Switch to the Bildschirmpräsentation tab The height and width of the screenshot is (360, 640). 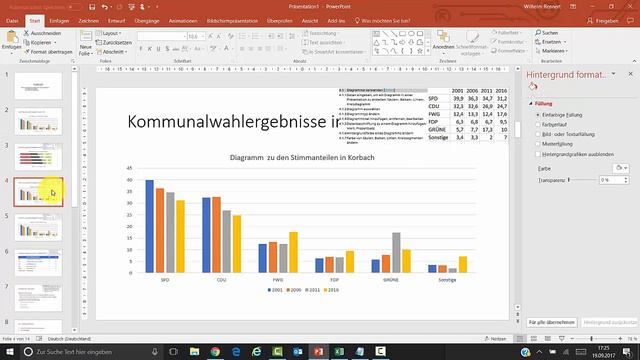pyautogui.click(x=232, y=21)
